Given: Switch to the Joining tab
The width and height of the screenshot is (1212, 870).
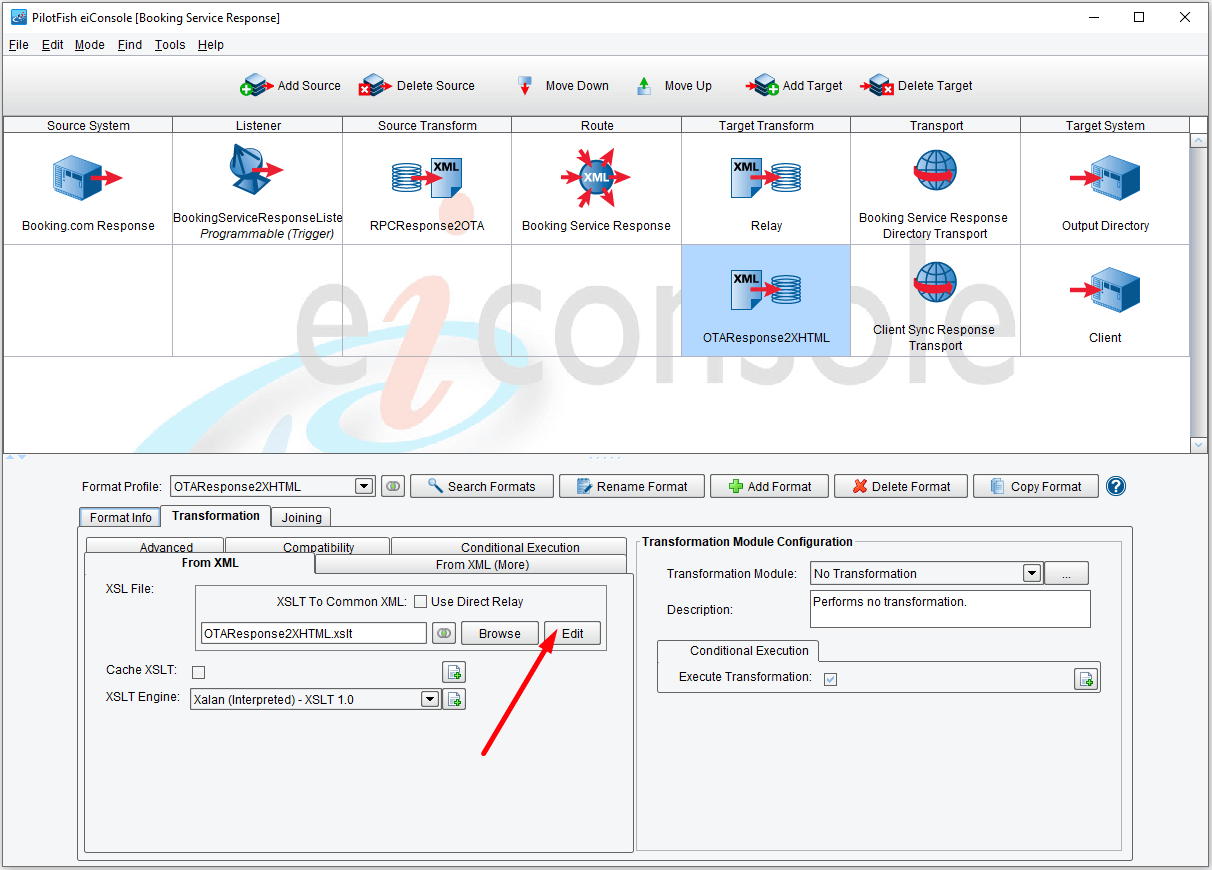Looking at the screenshot, I should [x=302, y=517].
